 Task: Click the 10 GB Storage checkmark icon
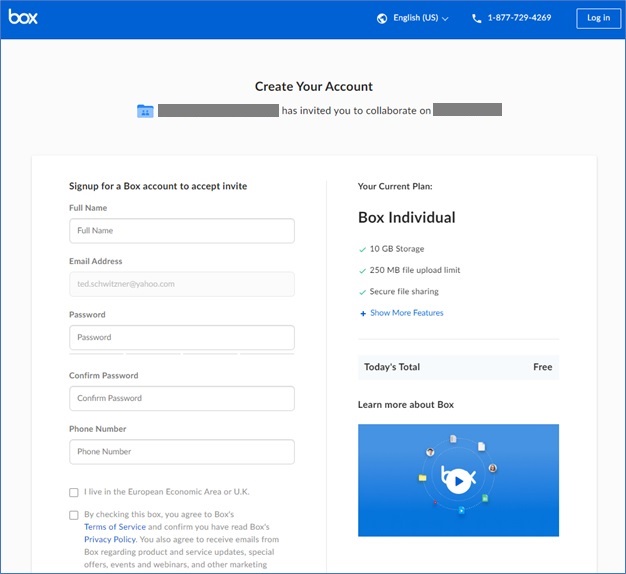[363, 249]
